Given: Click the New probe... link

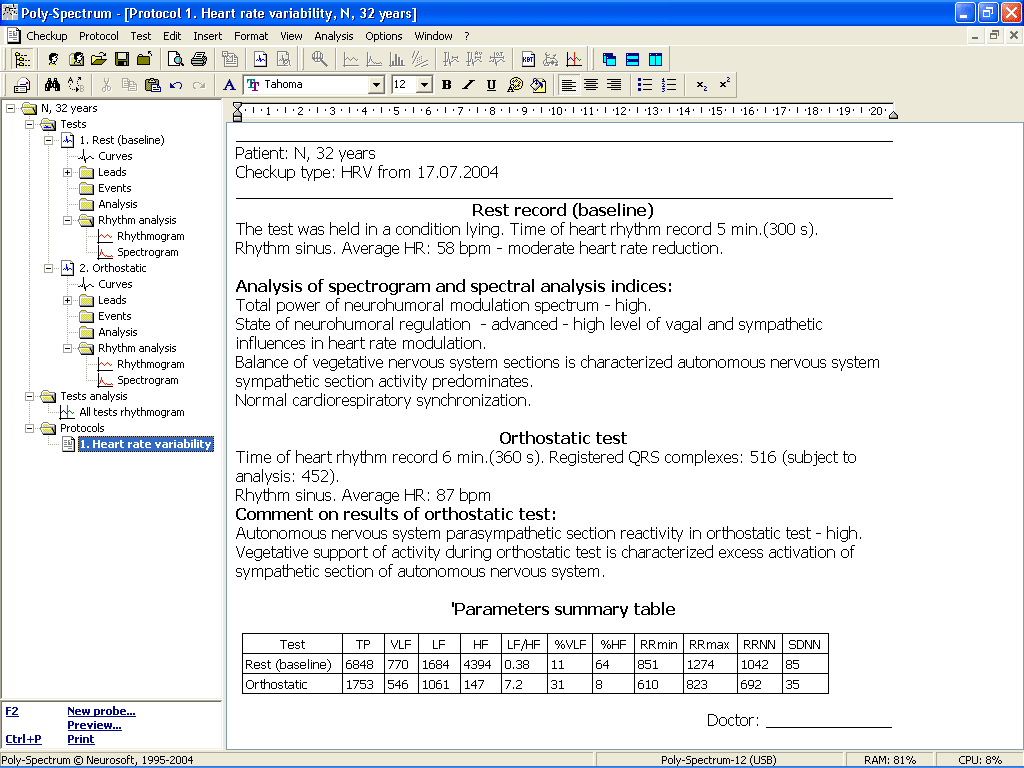Looking at the screenshot, I should [x=101, y=711].
